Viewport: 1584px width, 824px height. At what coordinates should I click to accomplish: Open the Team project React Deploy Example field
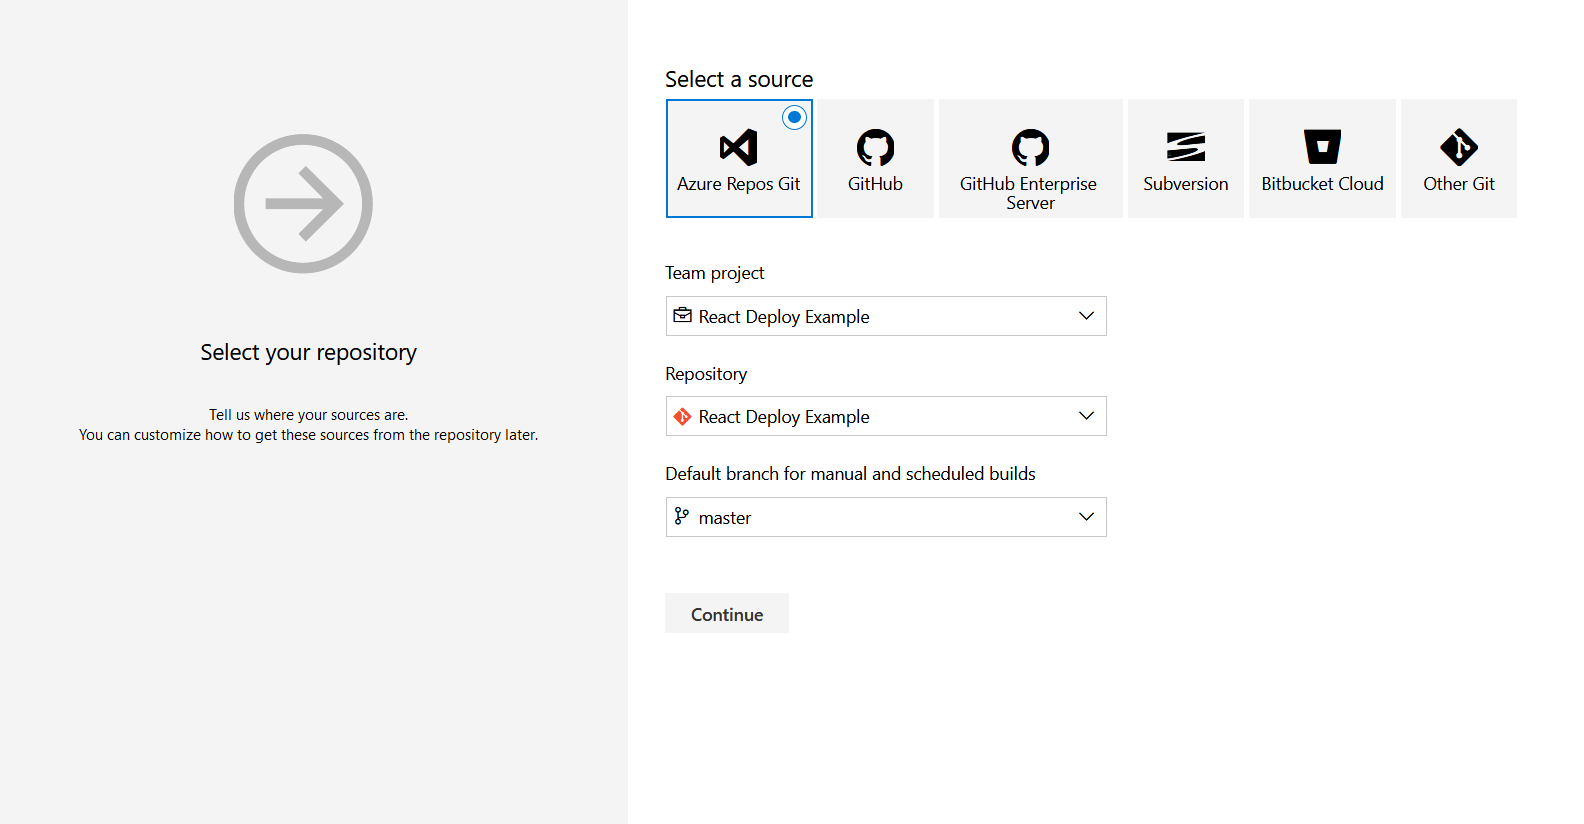point(886,316)
